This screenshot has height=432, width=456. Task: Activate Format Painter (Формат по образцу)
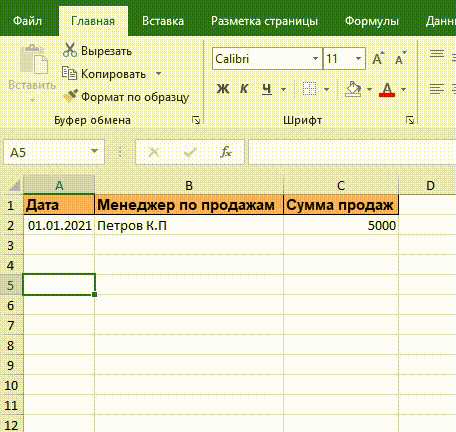(x=126, y=97)
